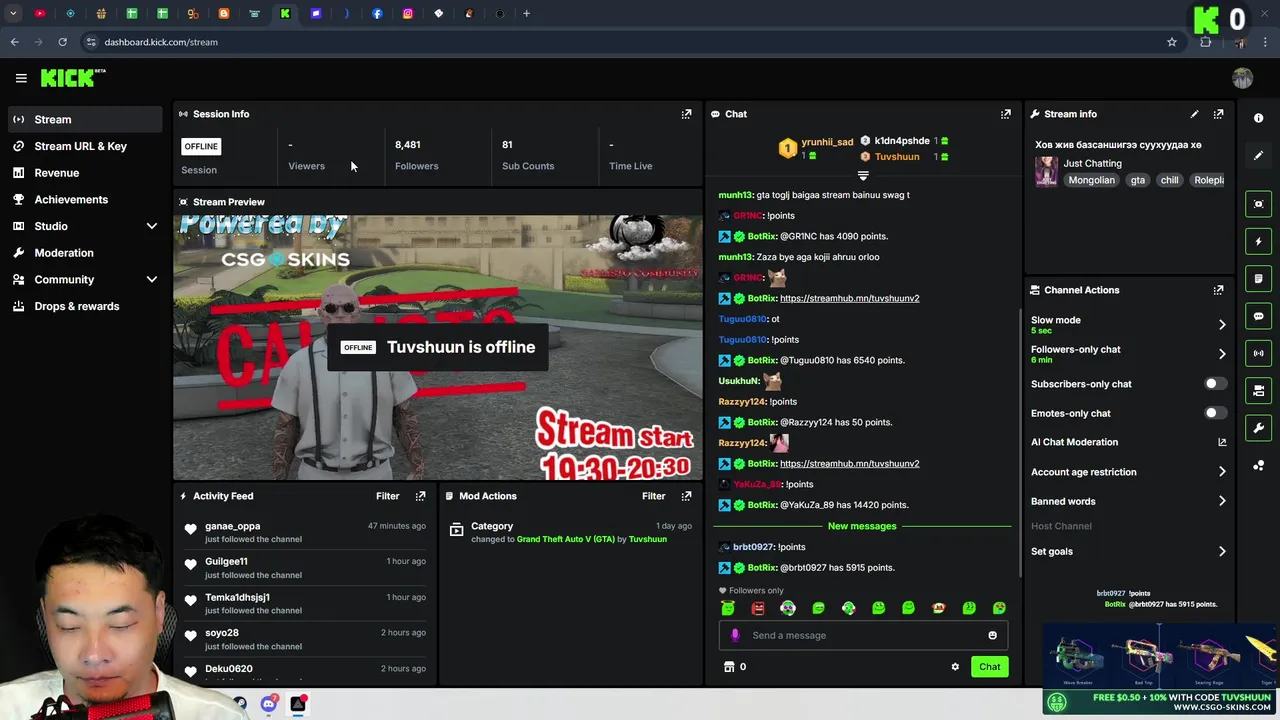Image resolution: width=1280 pixels, height=720 pixels.
Task: Open Moderation page
Action: [x=85, y=253]
